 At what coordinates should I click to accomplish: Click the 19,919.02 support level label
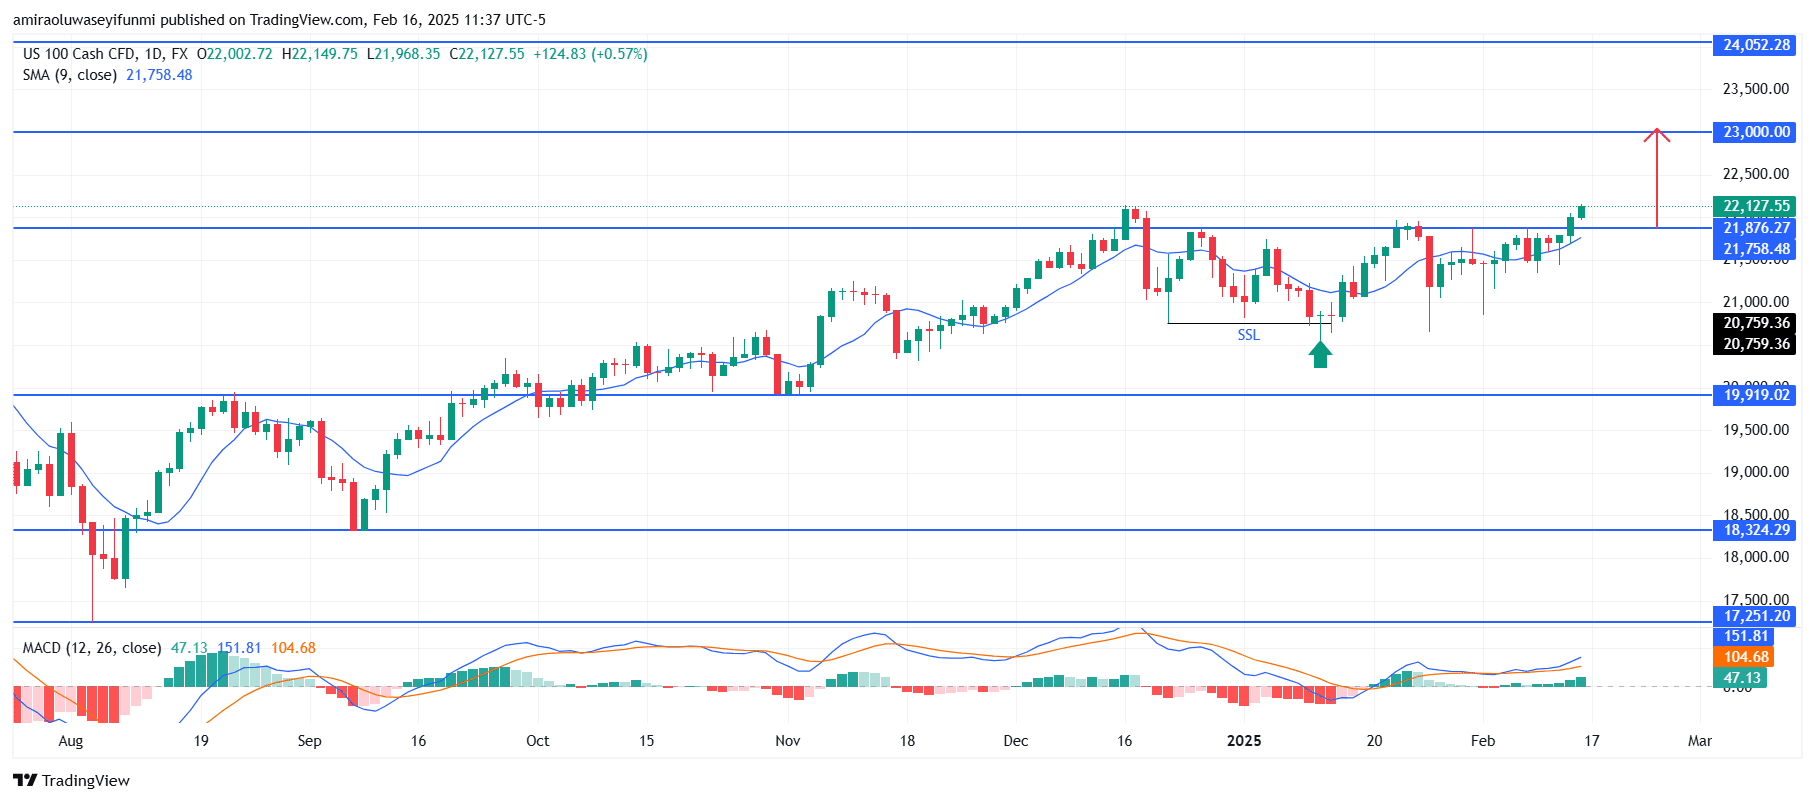[x=1755, y=395]
